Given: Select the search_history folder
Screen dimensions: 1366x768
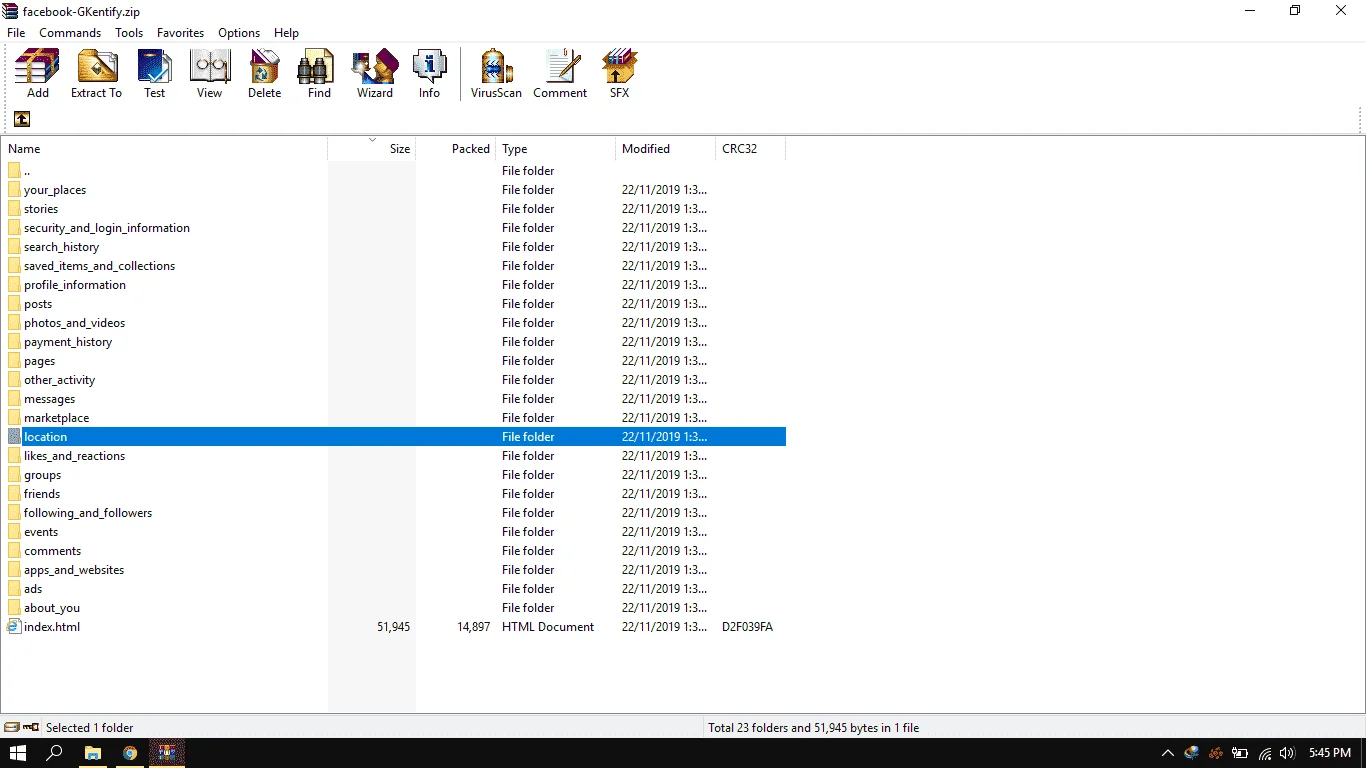Looking at the screenshot, I should pos(394,247).
